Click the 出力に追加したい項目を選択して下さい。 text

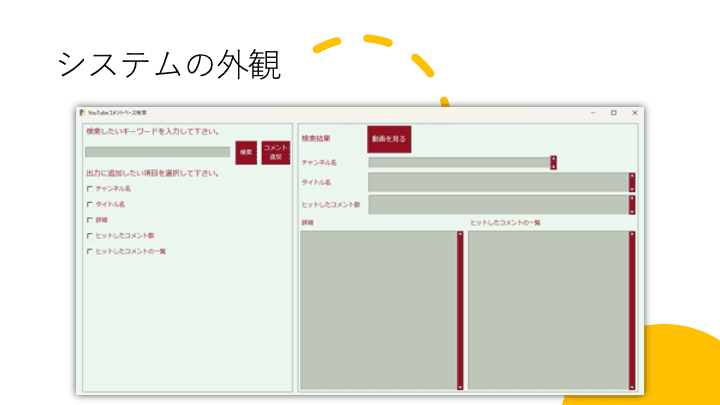pos(153,174)
